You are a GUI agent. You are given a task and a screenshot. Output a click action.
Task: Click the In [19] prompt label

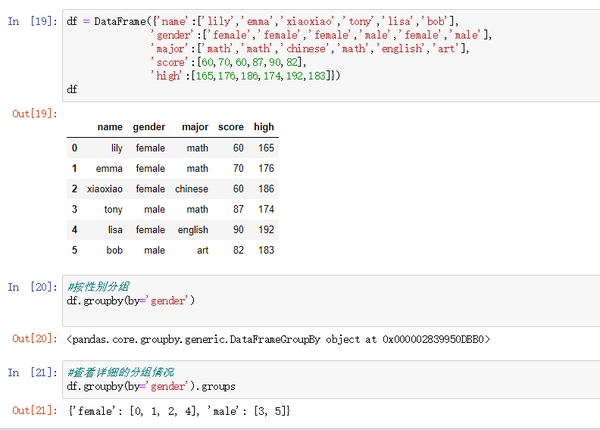33,21
